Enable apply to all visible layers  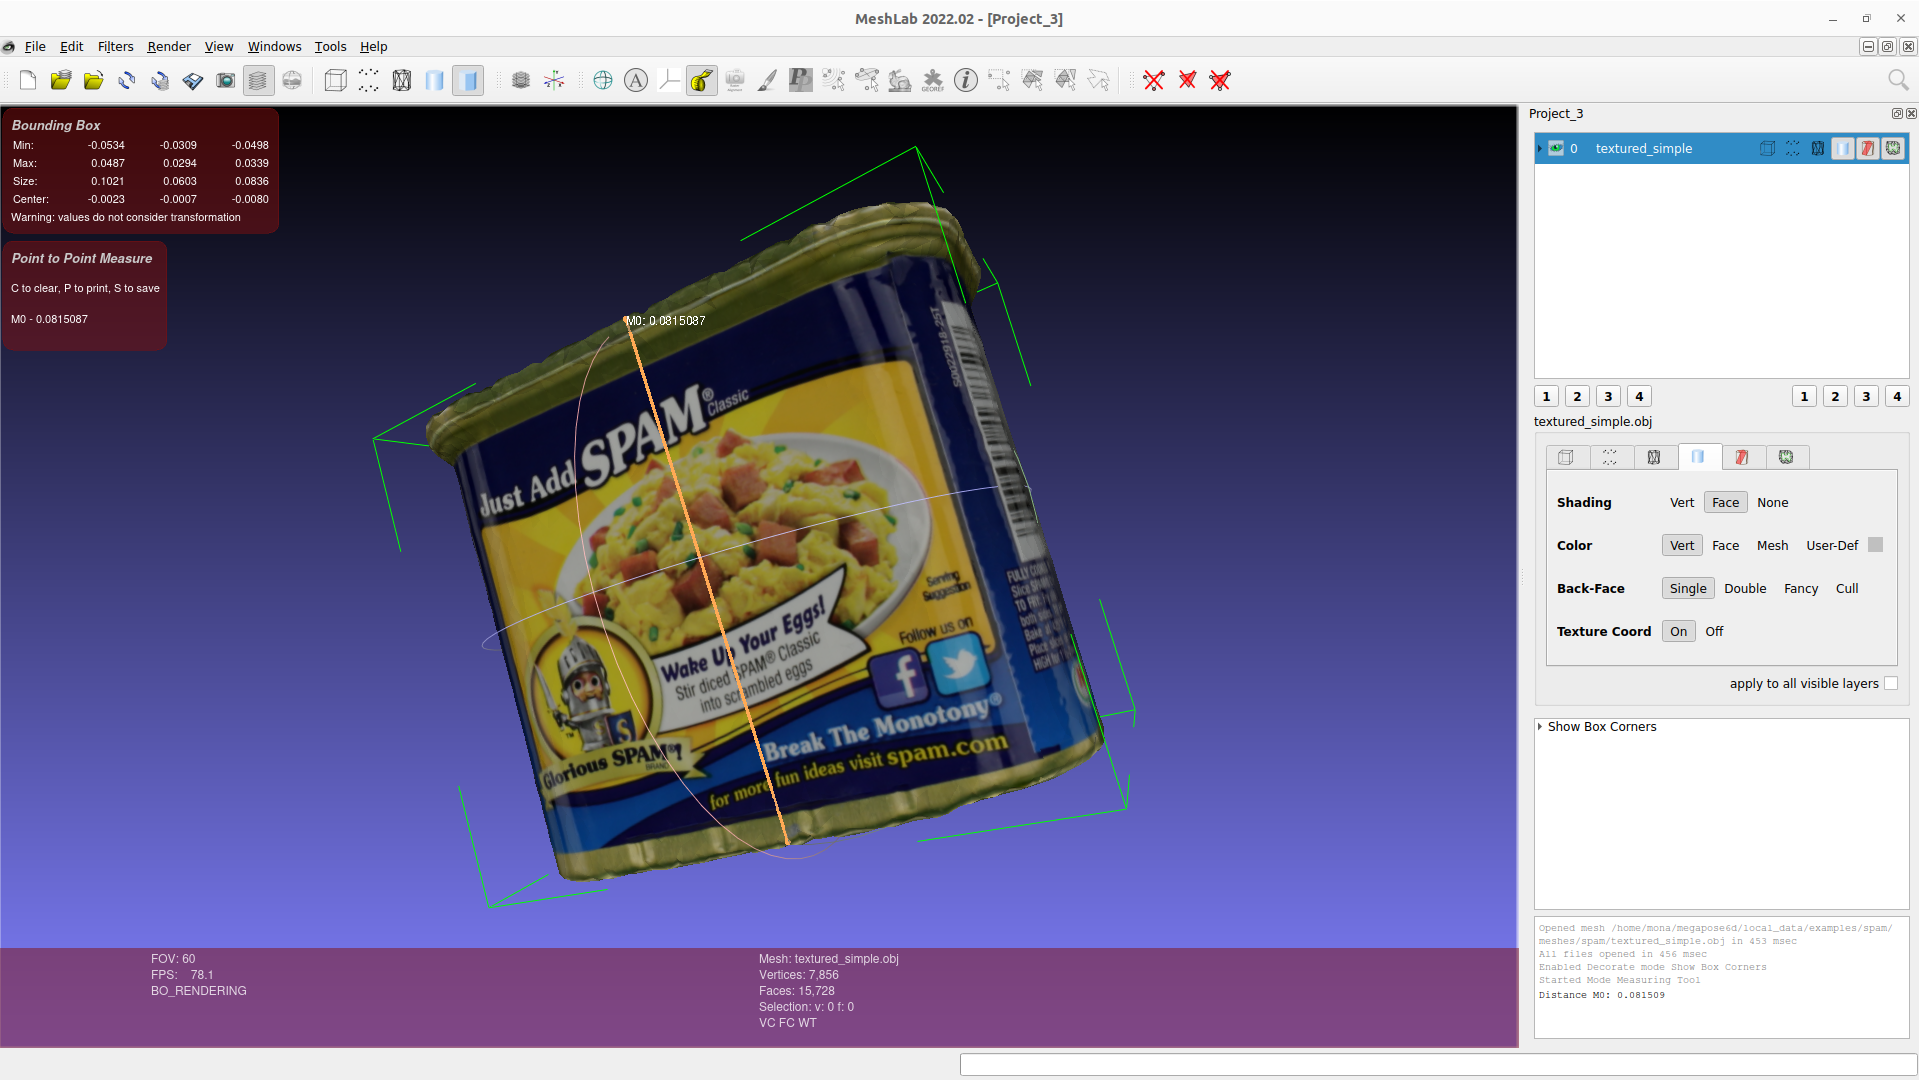[1891, 683]
